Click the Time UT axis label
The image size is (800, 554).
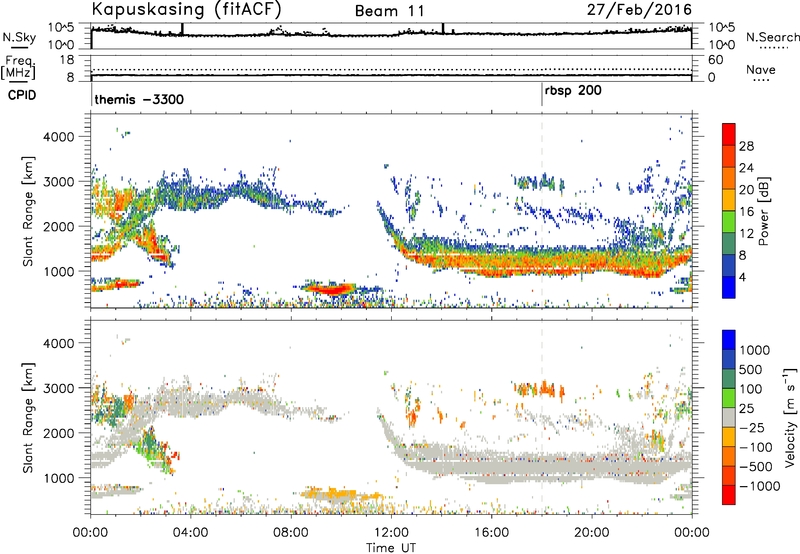[x=391, y=548]
